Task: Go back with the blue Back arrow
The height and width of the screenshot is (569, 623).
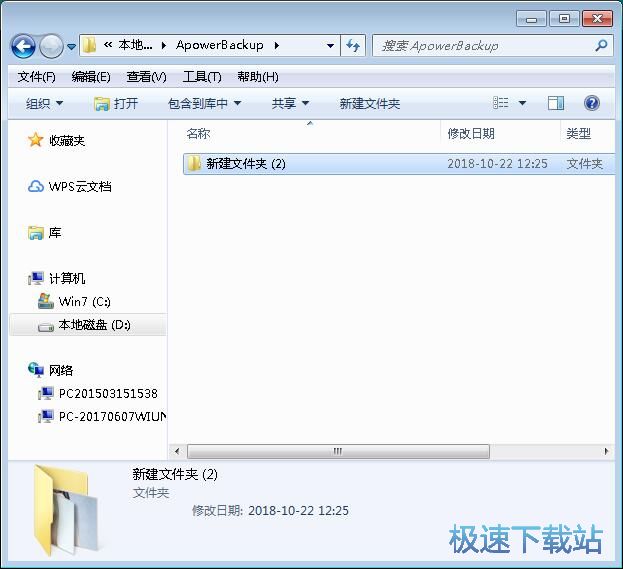Action: click(23, 46)
